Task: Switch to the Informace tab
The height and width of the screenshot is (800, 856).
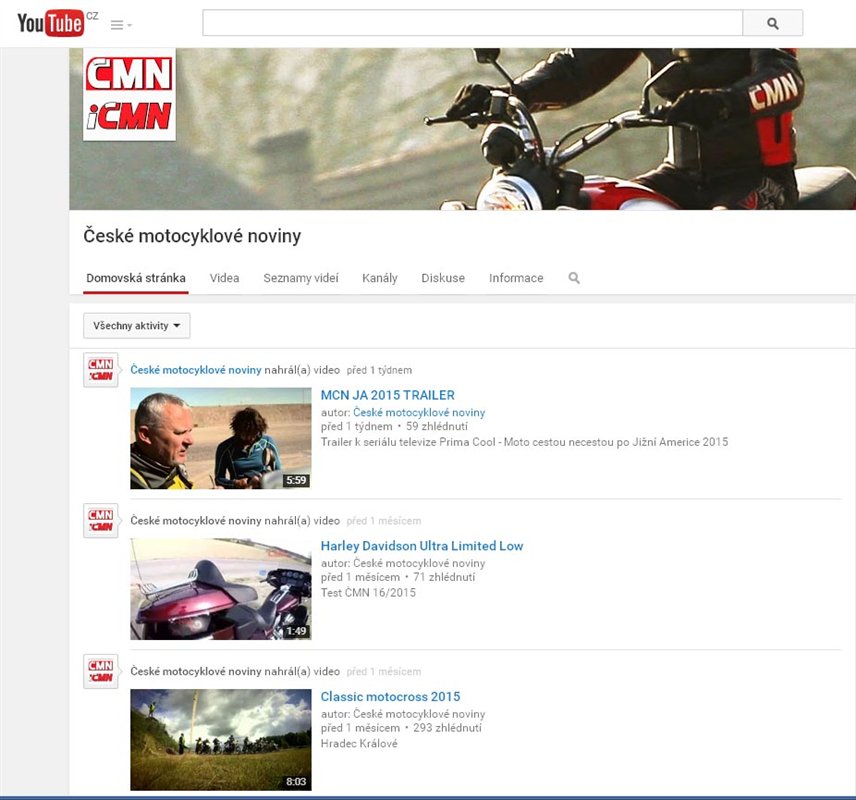Action: pyautogui.click(x=516, y=278)
